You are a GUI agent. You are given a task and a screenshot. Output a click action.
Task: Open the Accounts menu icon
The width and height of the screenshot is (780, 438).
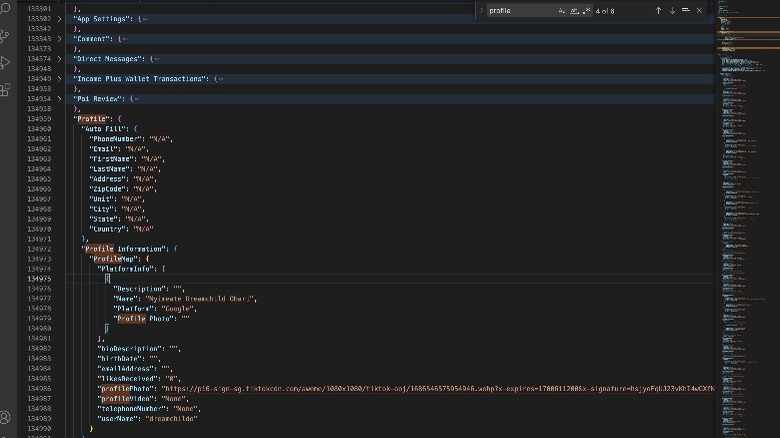point(5,416)
